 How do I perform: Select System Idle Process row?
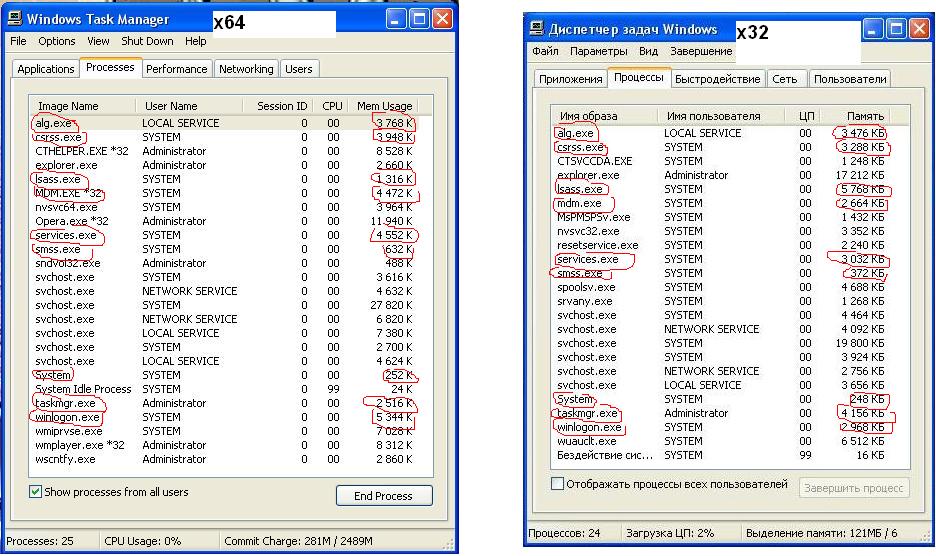coord(224,389)
